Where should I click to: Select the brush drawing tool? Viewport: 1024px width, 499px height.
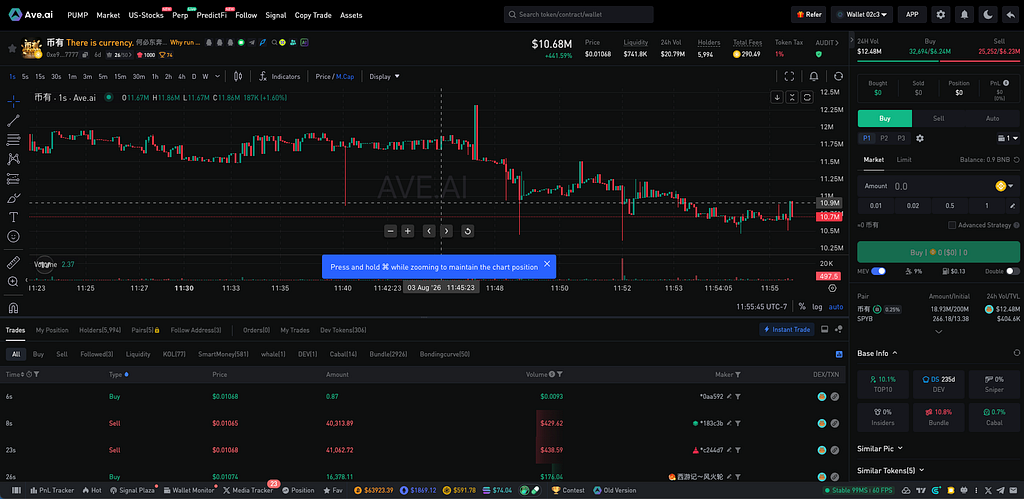[x=13, y=197]
